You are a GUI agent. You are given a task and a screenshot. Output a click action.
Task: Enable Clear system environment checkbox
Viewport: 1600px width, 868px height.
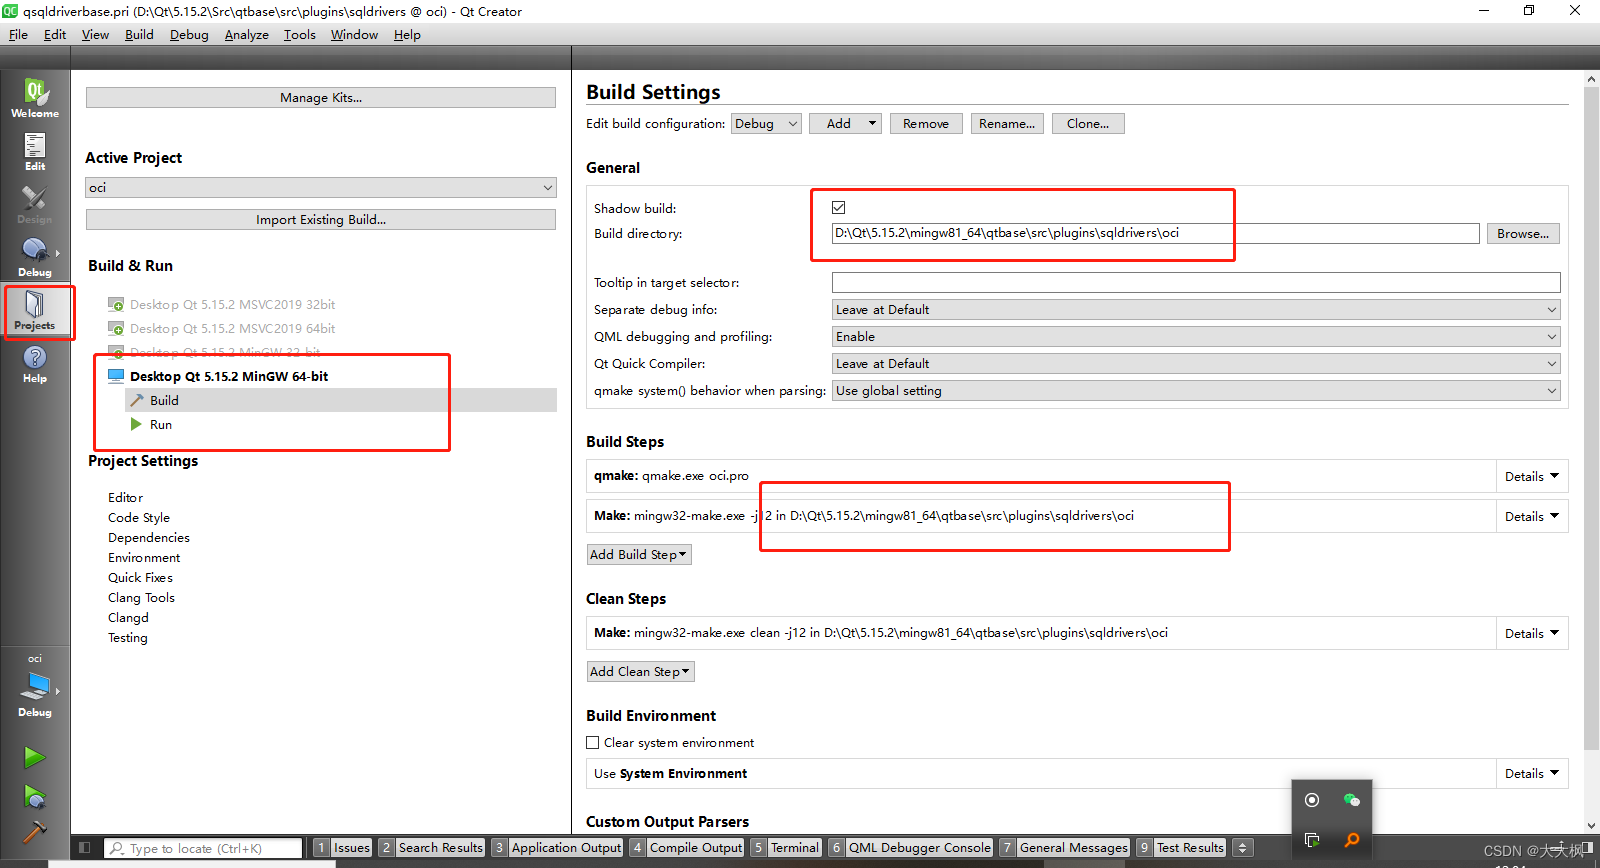pos(593,743)
